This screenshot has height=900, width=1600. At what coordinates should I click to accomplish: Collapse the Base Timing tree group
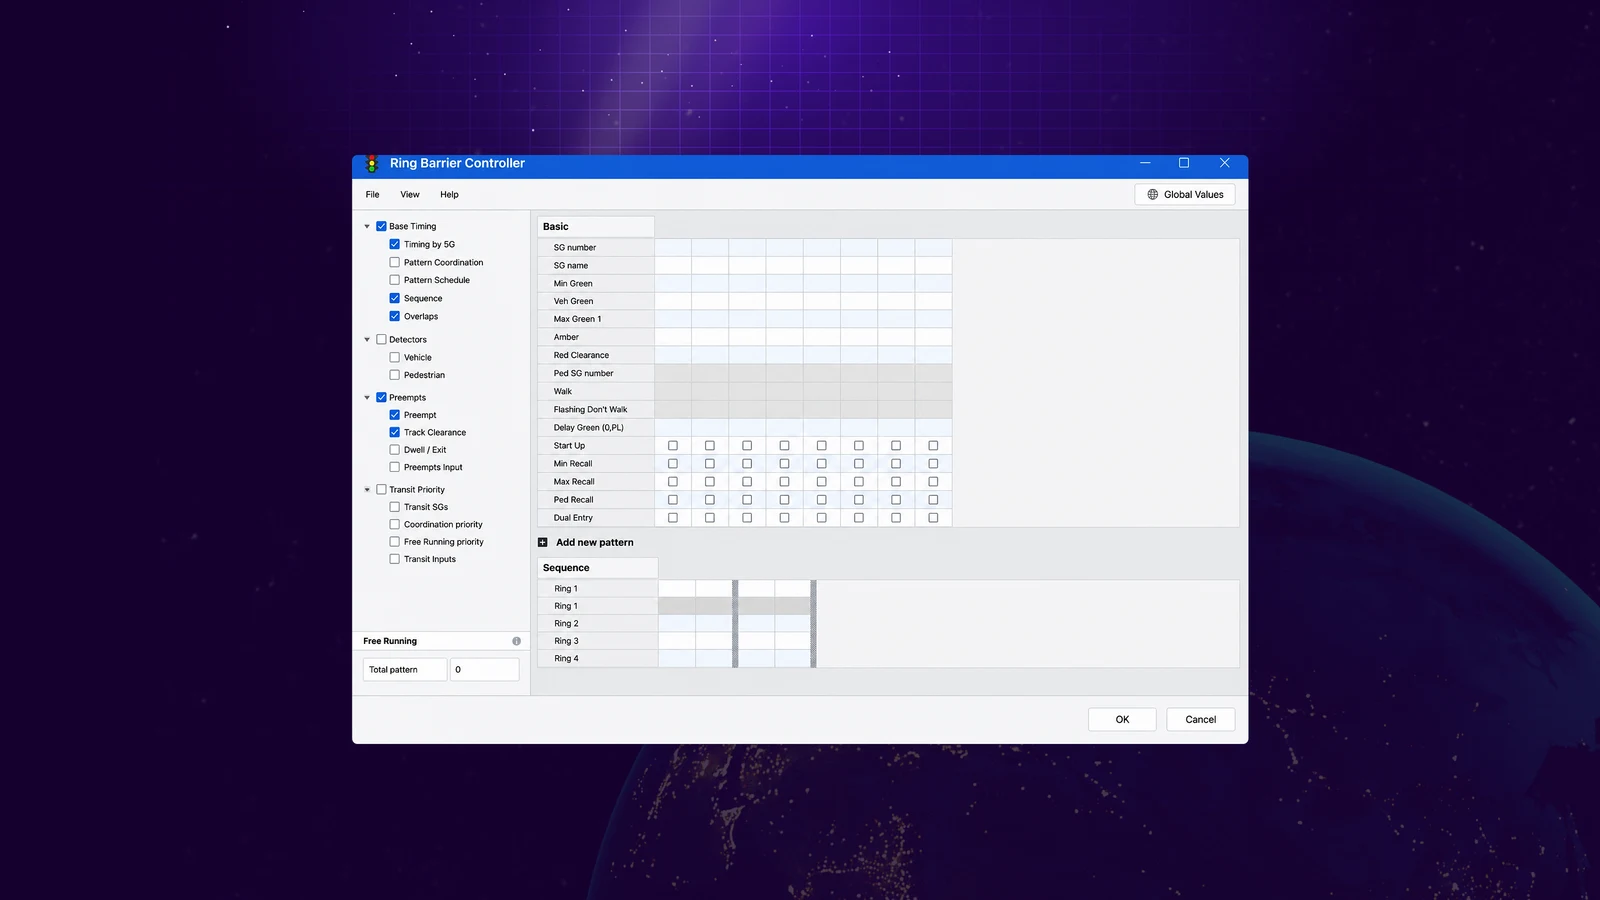pos(367,226)
